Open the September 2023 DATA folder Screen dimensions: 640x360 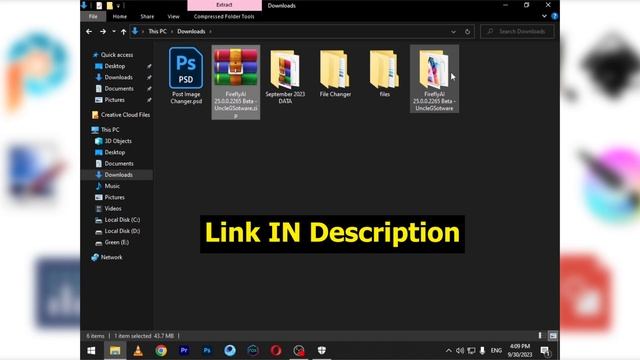tap(285, 76)
